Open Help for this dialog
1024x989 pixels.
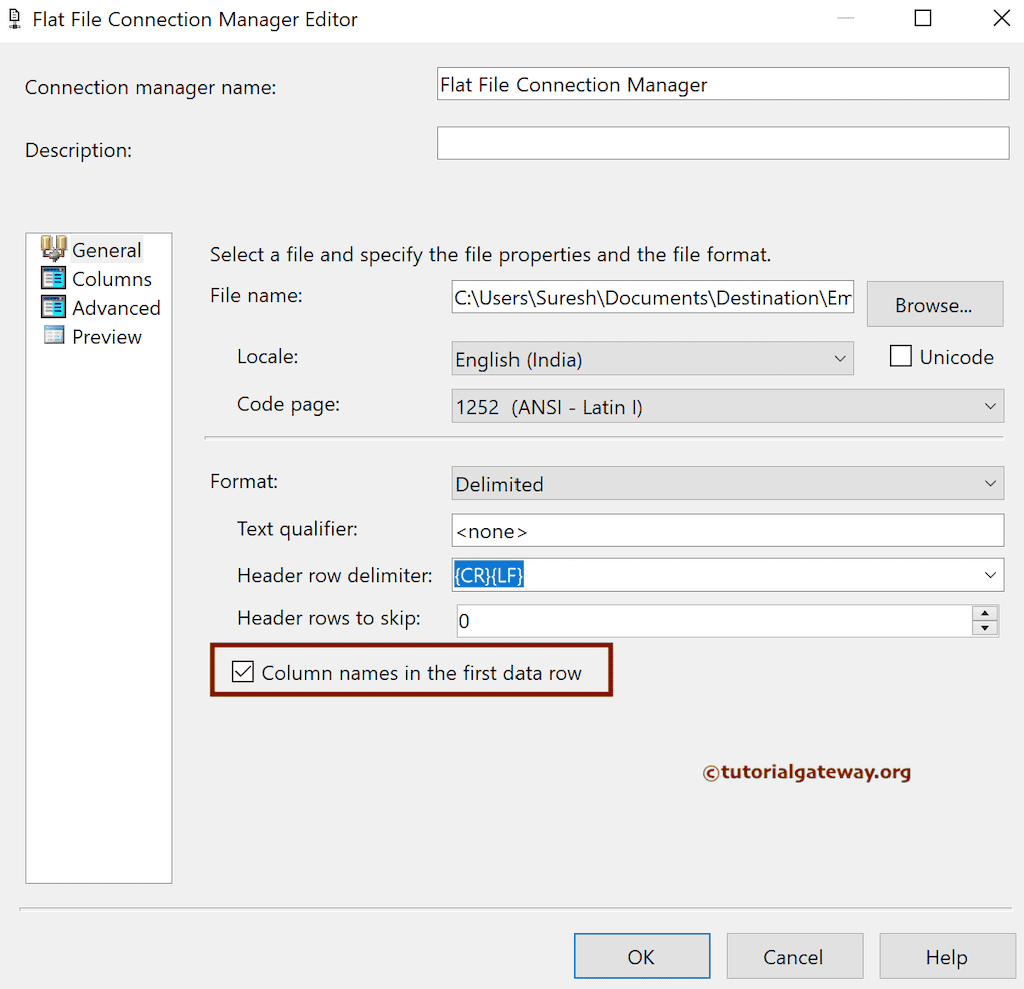coord(947,956)
